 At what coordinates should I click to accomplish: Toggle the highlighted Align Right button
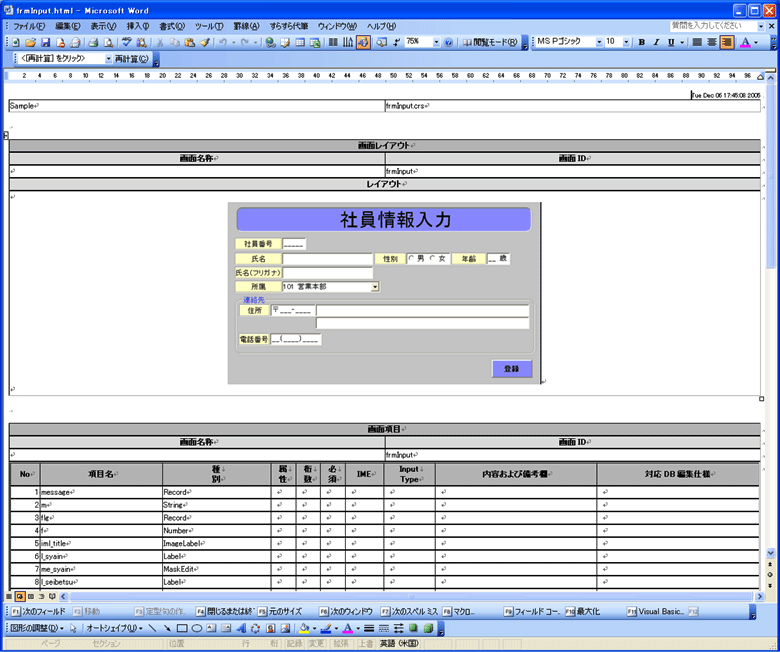pyautogui.click(x=727, y=43)
